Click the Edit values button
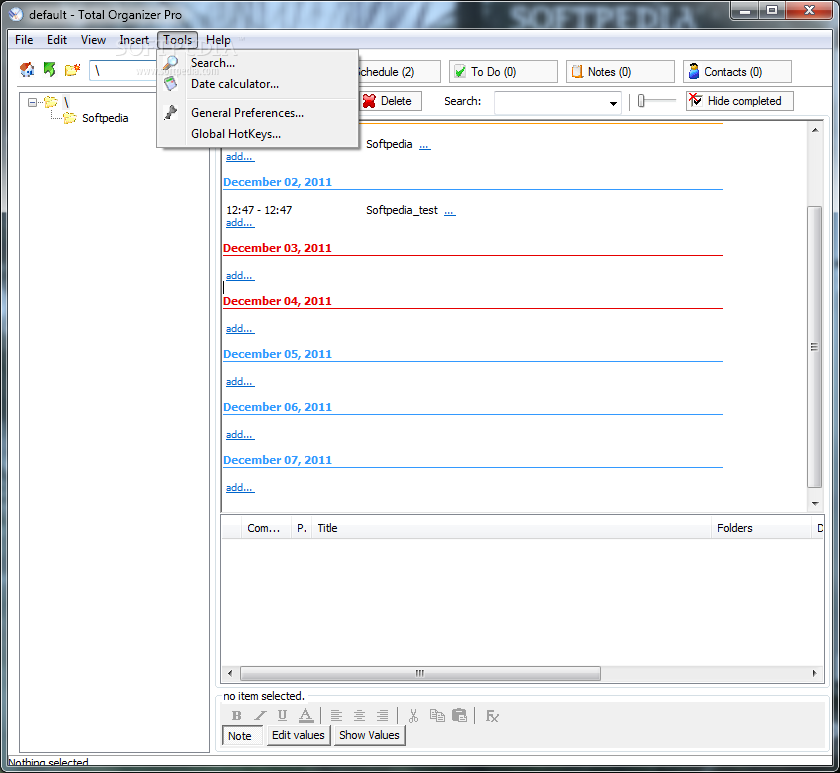The image size is (840, 773). pos(298,735)
